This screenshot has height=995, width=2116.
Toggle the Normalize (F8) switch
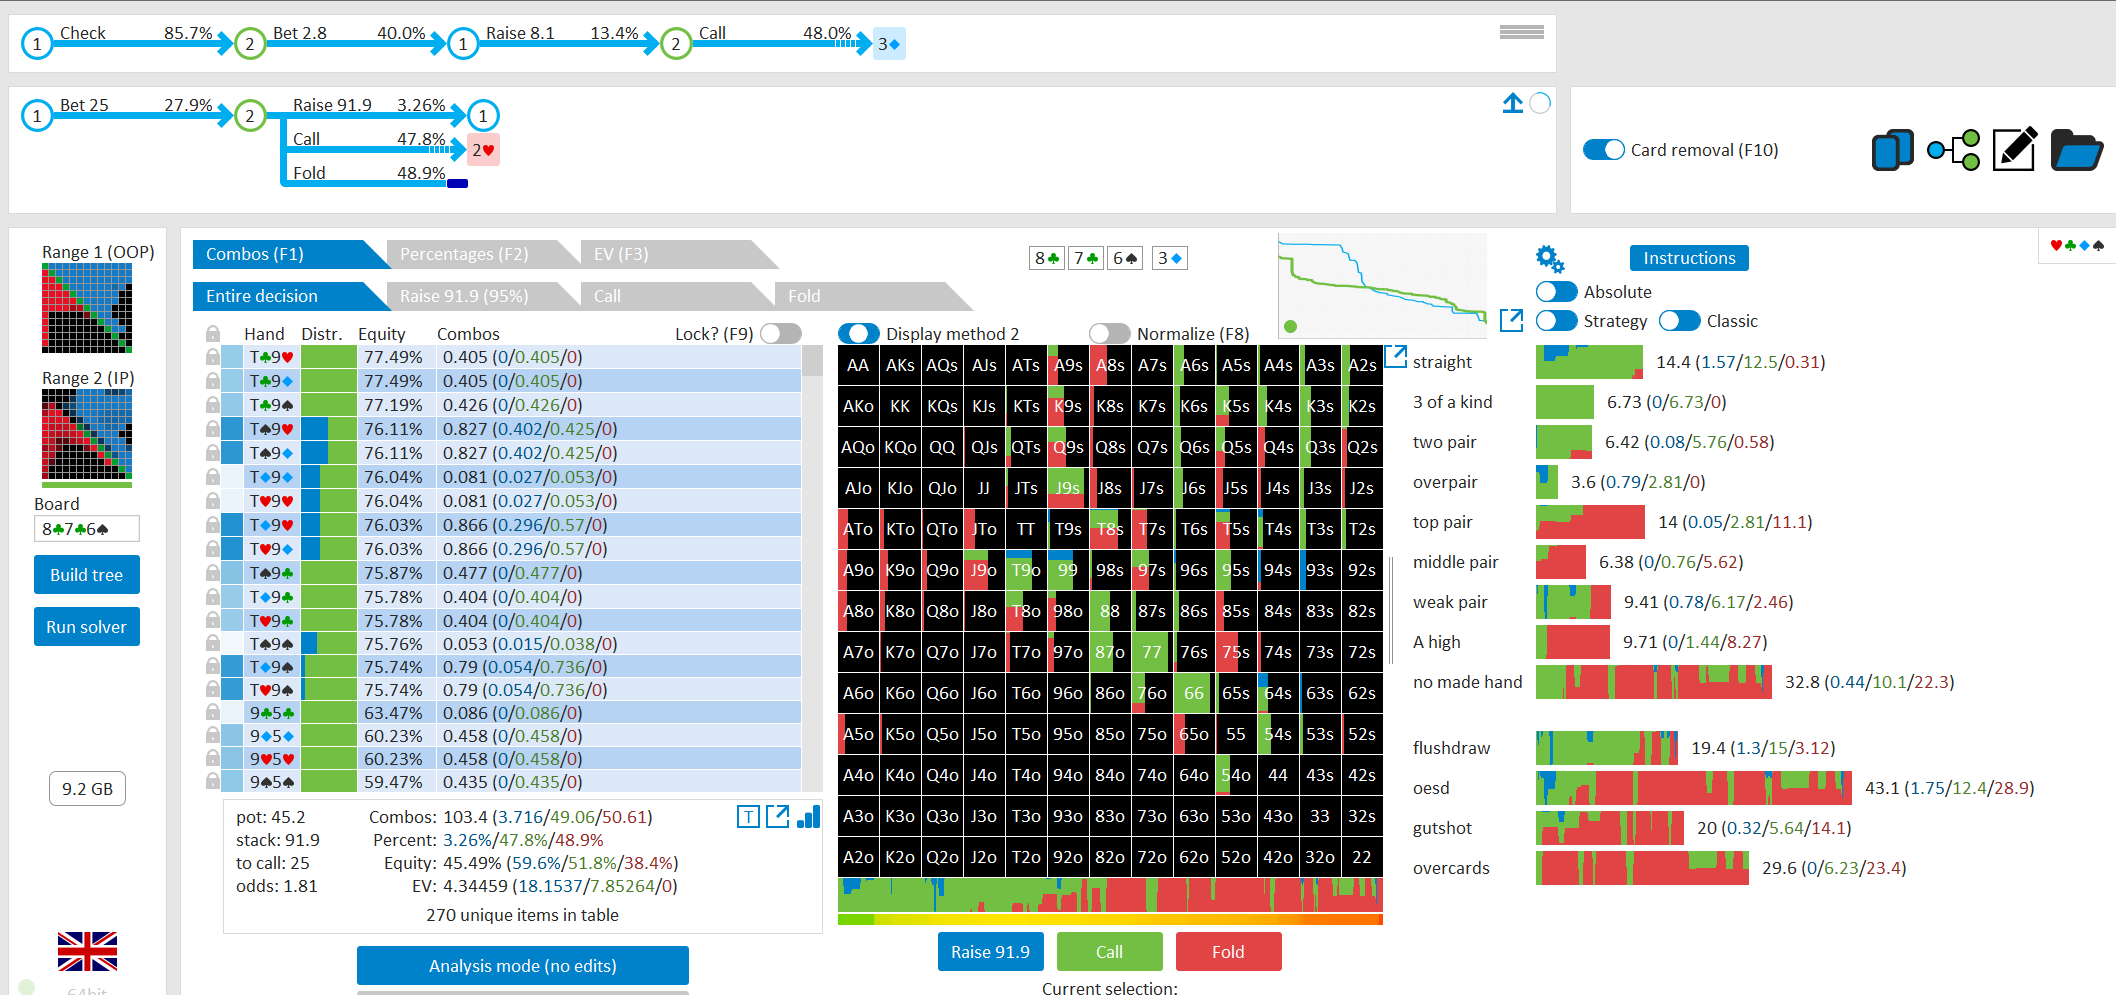pos(1109,334)
